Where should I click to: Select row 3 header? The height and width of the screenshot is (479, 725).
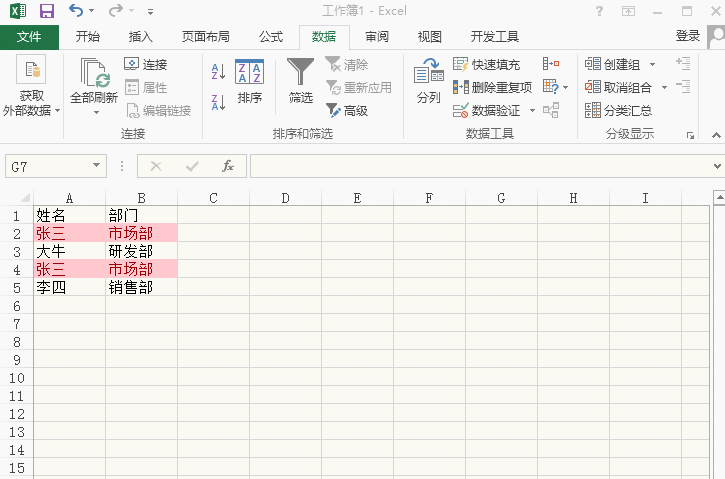pos(17,252)
